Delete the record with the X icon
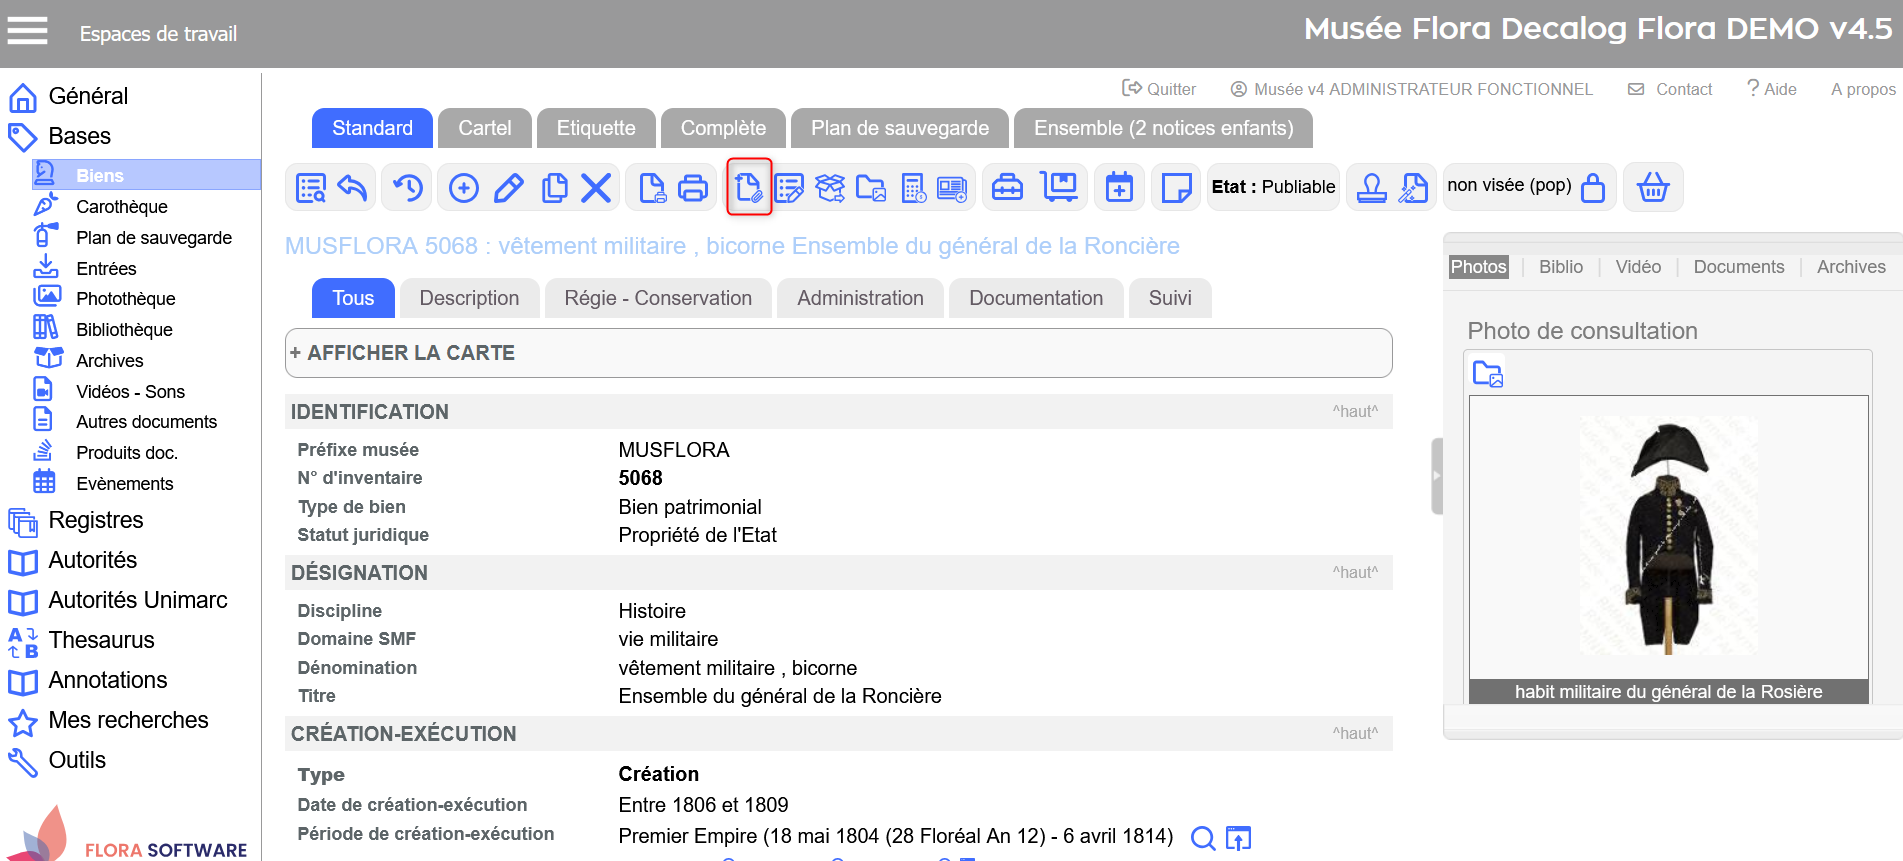 [596, 188]
